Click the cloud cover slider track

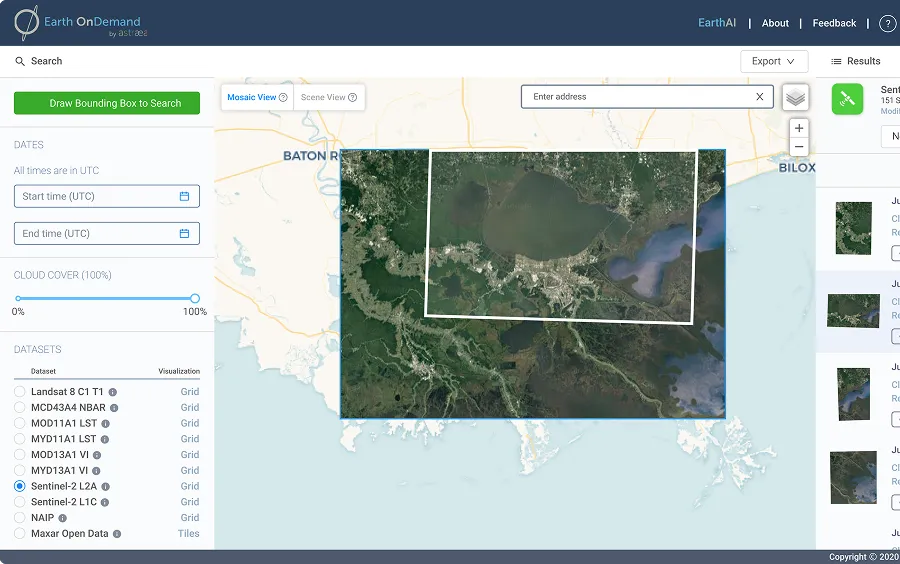click(106, 298)
